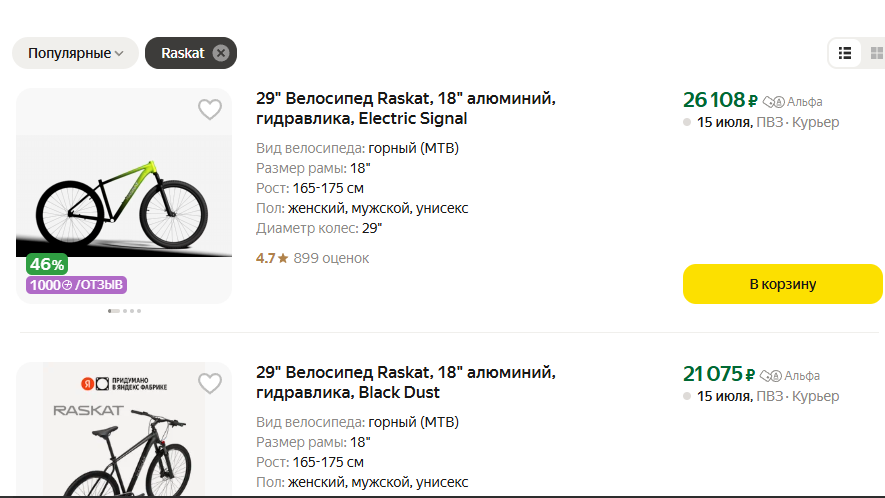View the Black Dust bike thumbnail
The width and height of the screenshot is (885, 498).
point(124,430)
